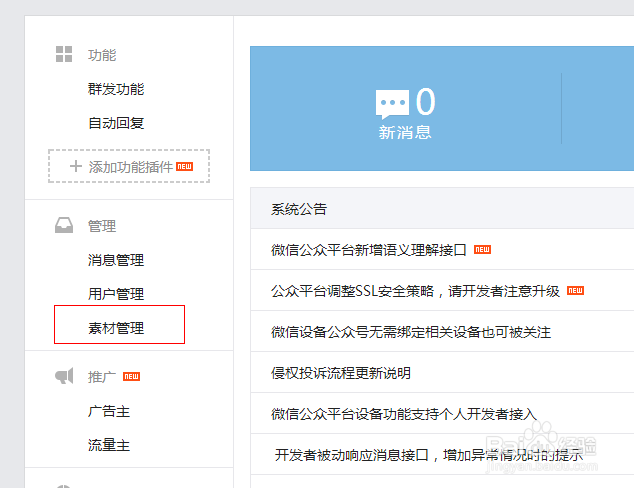Click the 功能 grid icon
This screenshot has width=634, height=488.
[x=64, y=54]
